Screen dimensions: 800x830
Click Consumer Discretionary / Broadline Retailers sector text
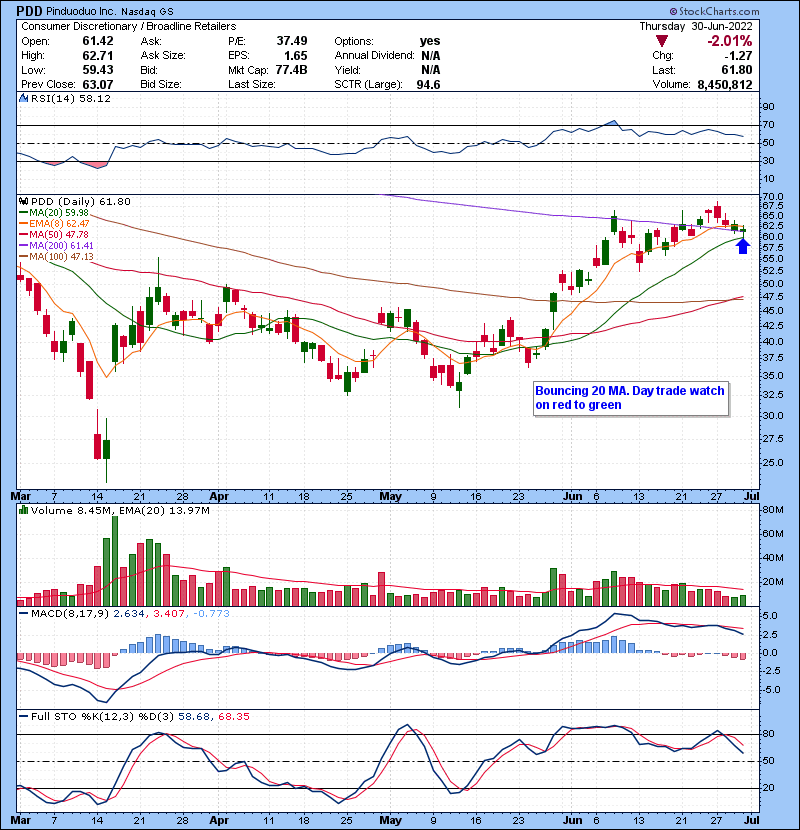pos(129,26)
